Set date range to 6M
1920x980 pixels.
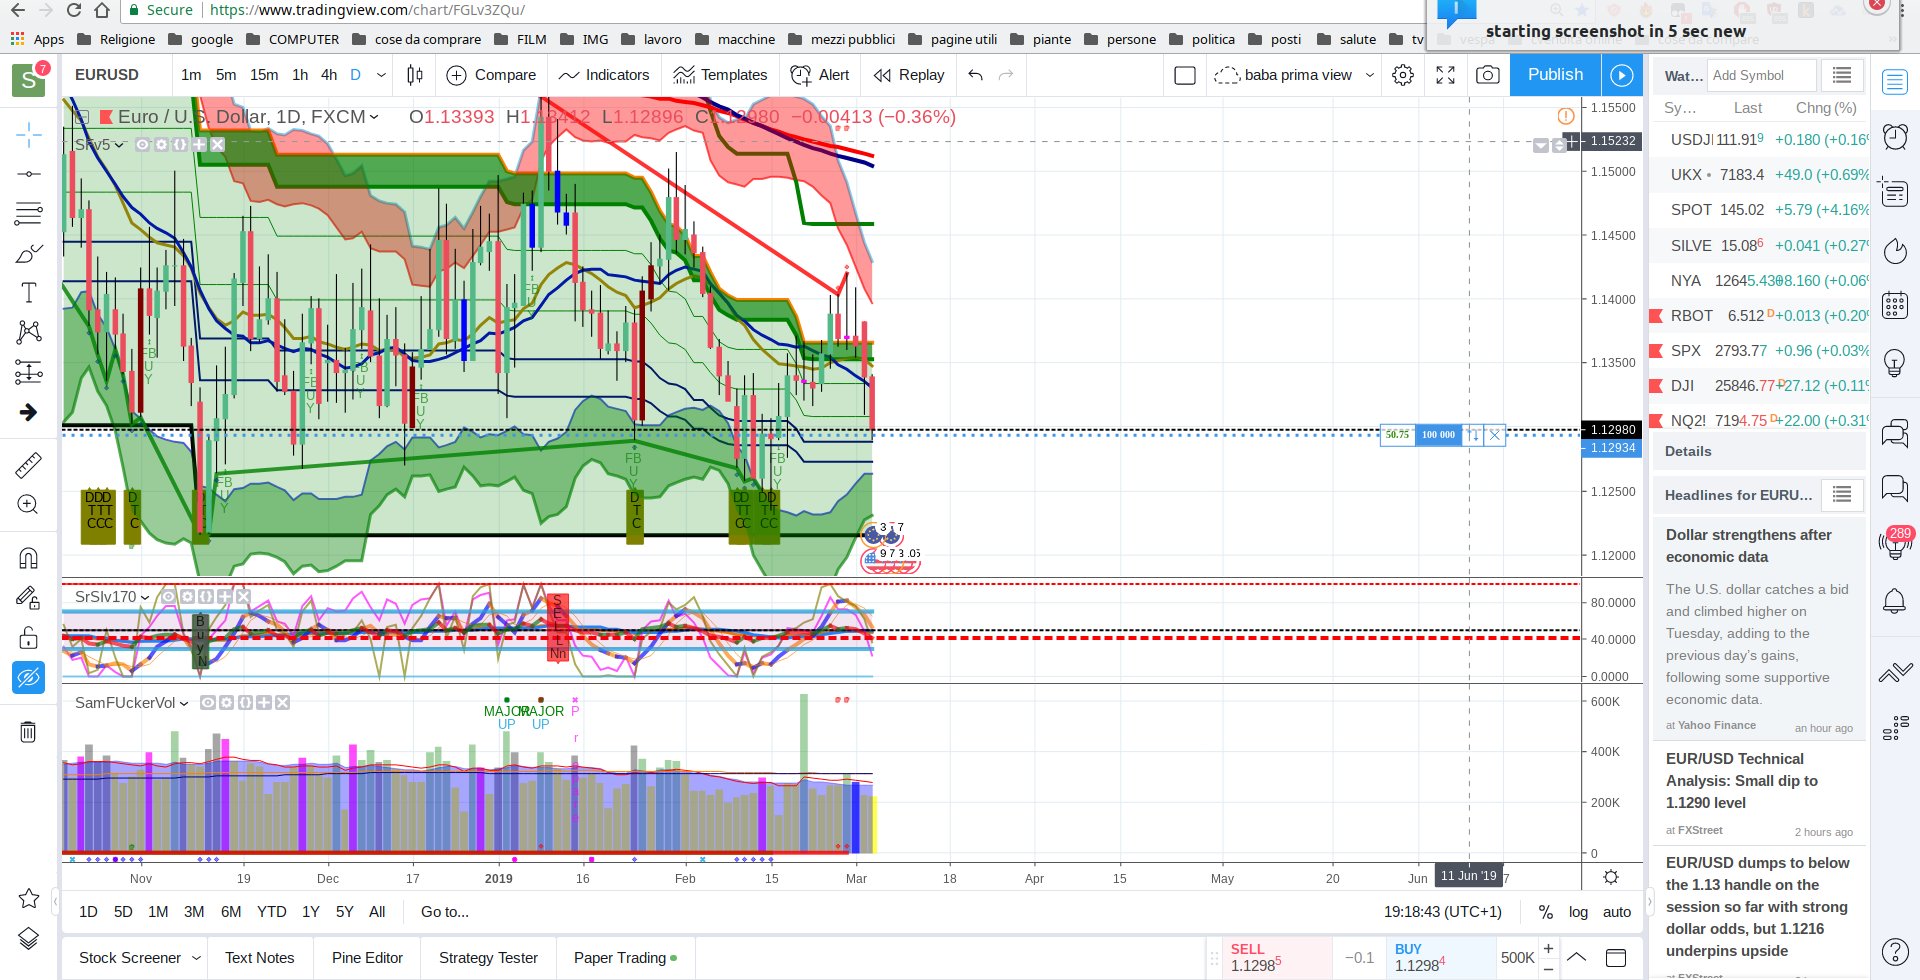(x=231, y=912)
